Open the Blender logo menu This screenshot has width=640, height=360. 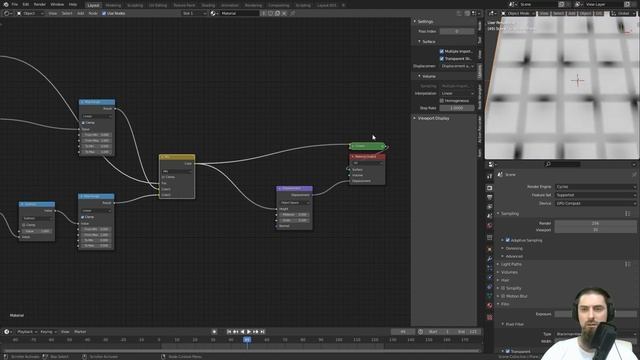(5, 4)
